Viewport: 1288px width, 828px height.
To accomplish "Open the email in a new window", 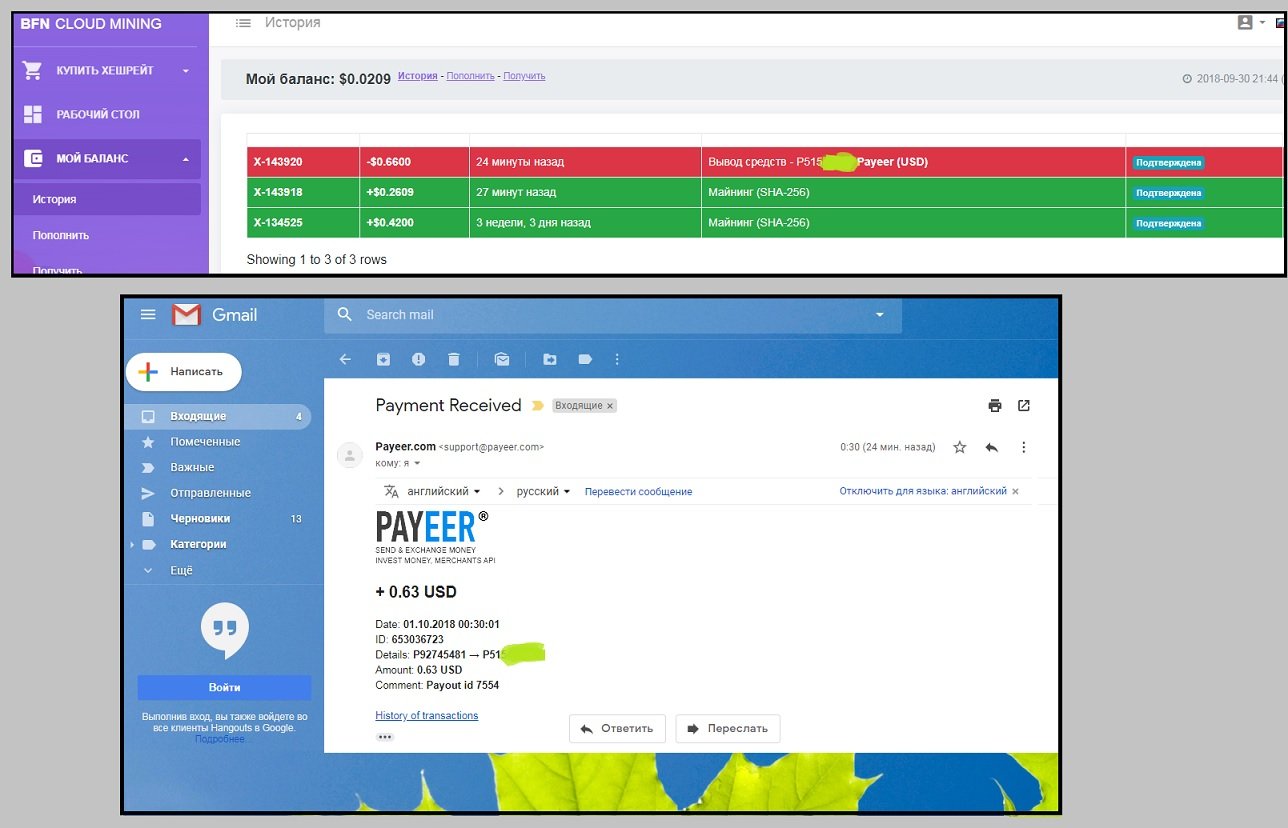I will pos(1024,405).
